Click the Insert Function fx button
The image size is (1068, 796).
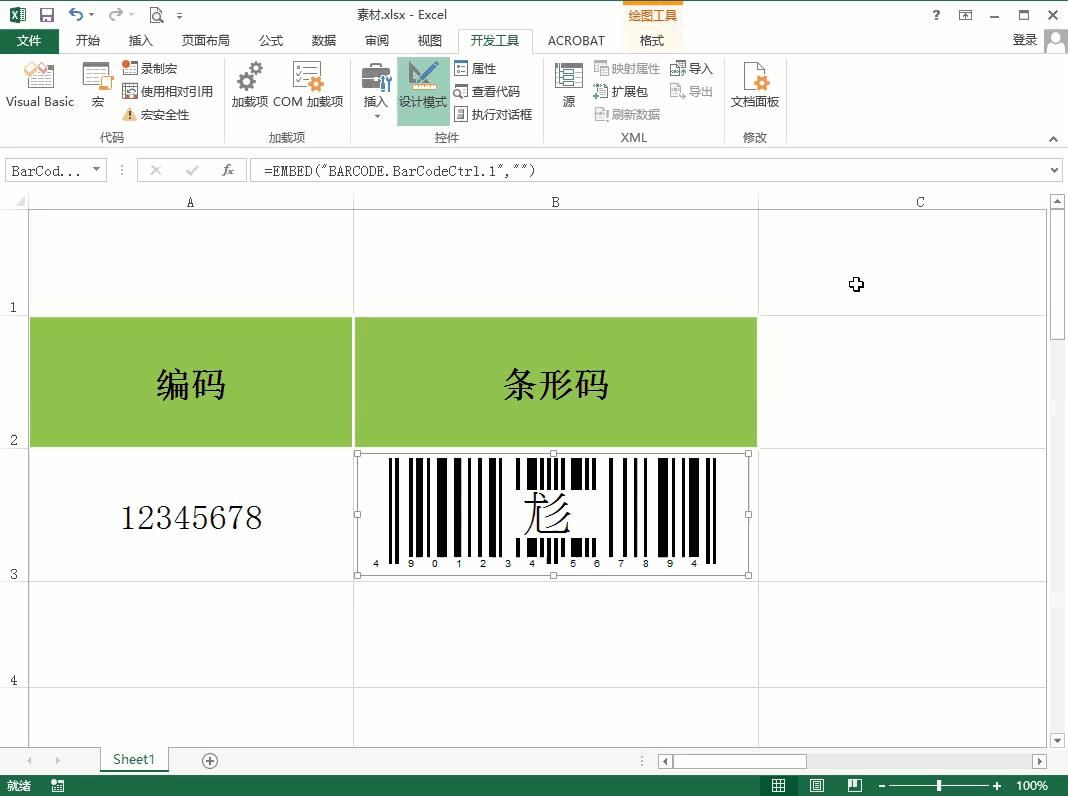228,170
